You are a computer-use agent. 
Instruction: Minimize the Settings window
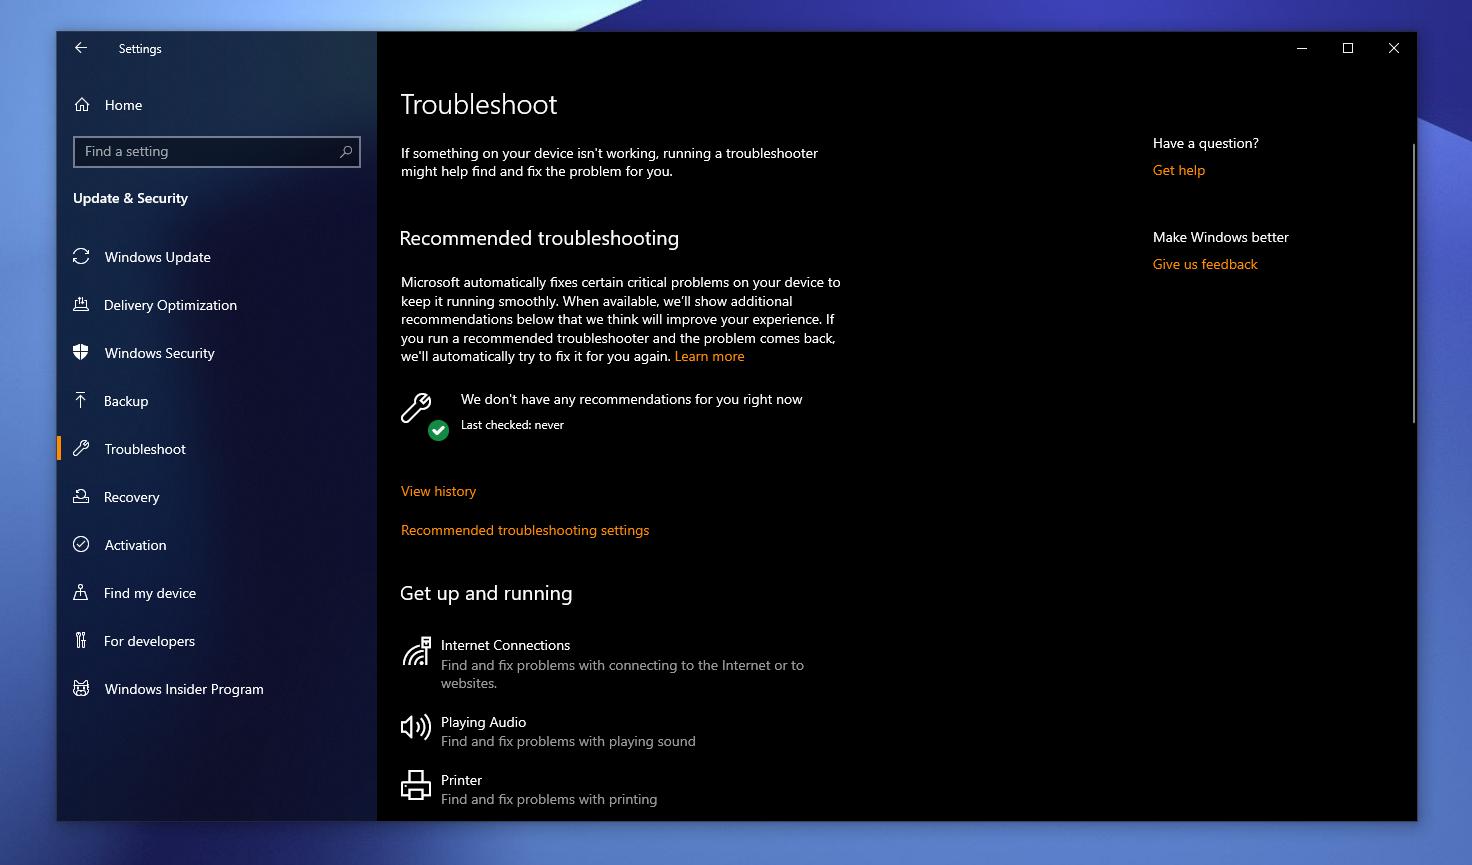pyautogui.click(x=1302, y=48)
